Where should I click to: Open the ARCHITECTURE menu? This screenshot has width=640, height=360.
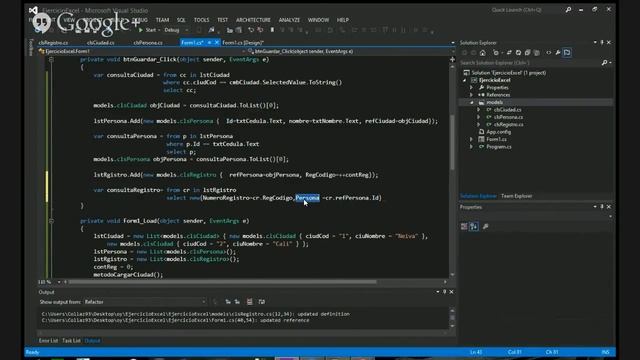(x=253, y=20)
